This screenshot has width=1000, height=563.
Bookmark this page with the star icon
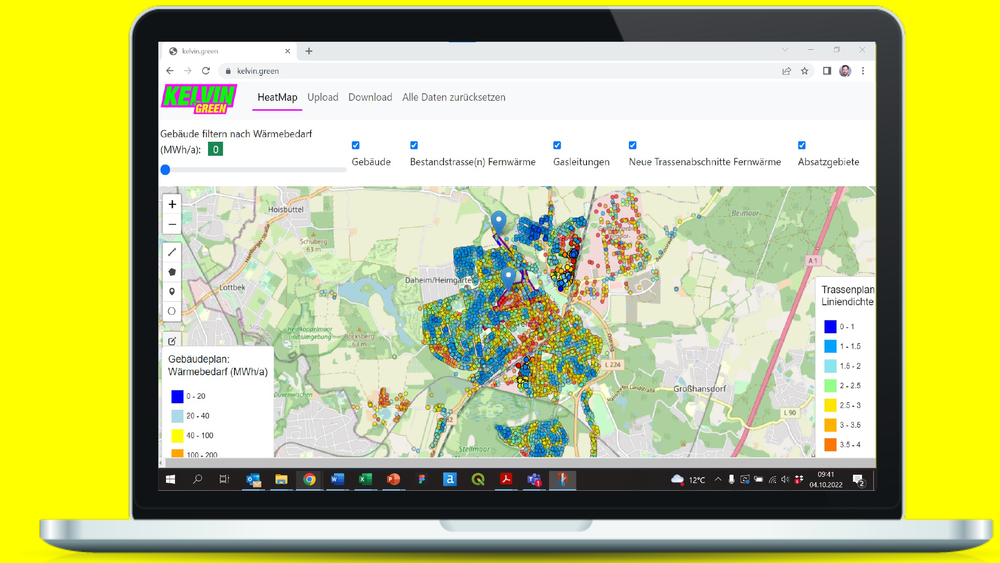pos(805,71)
